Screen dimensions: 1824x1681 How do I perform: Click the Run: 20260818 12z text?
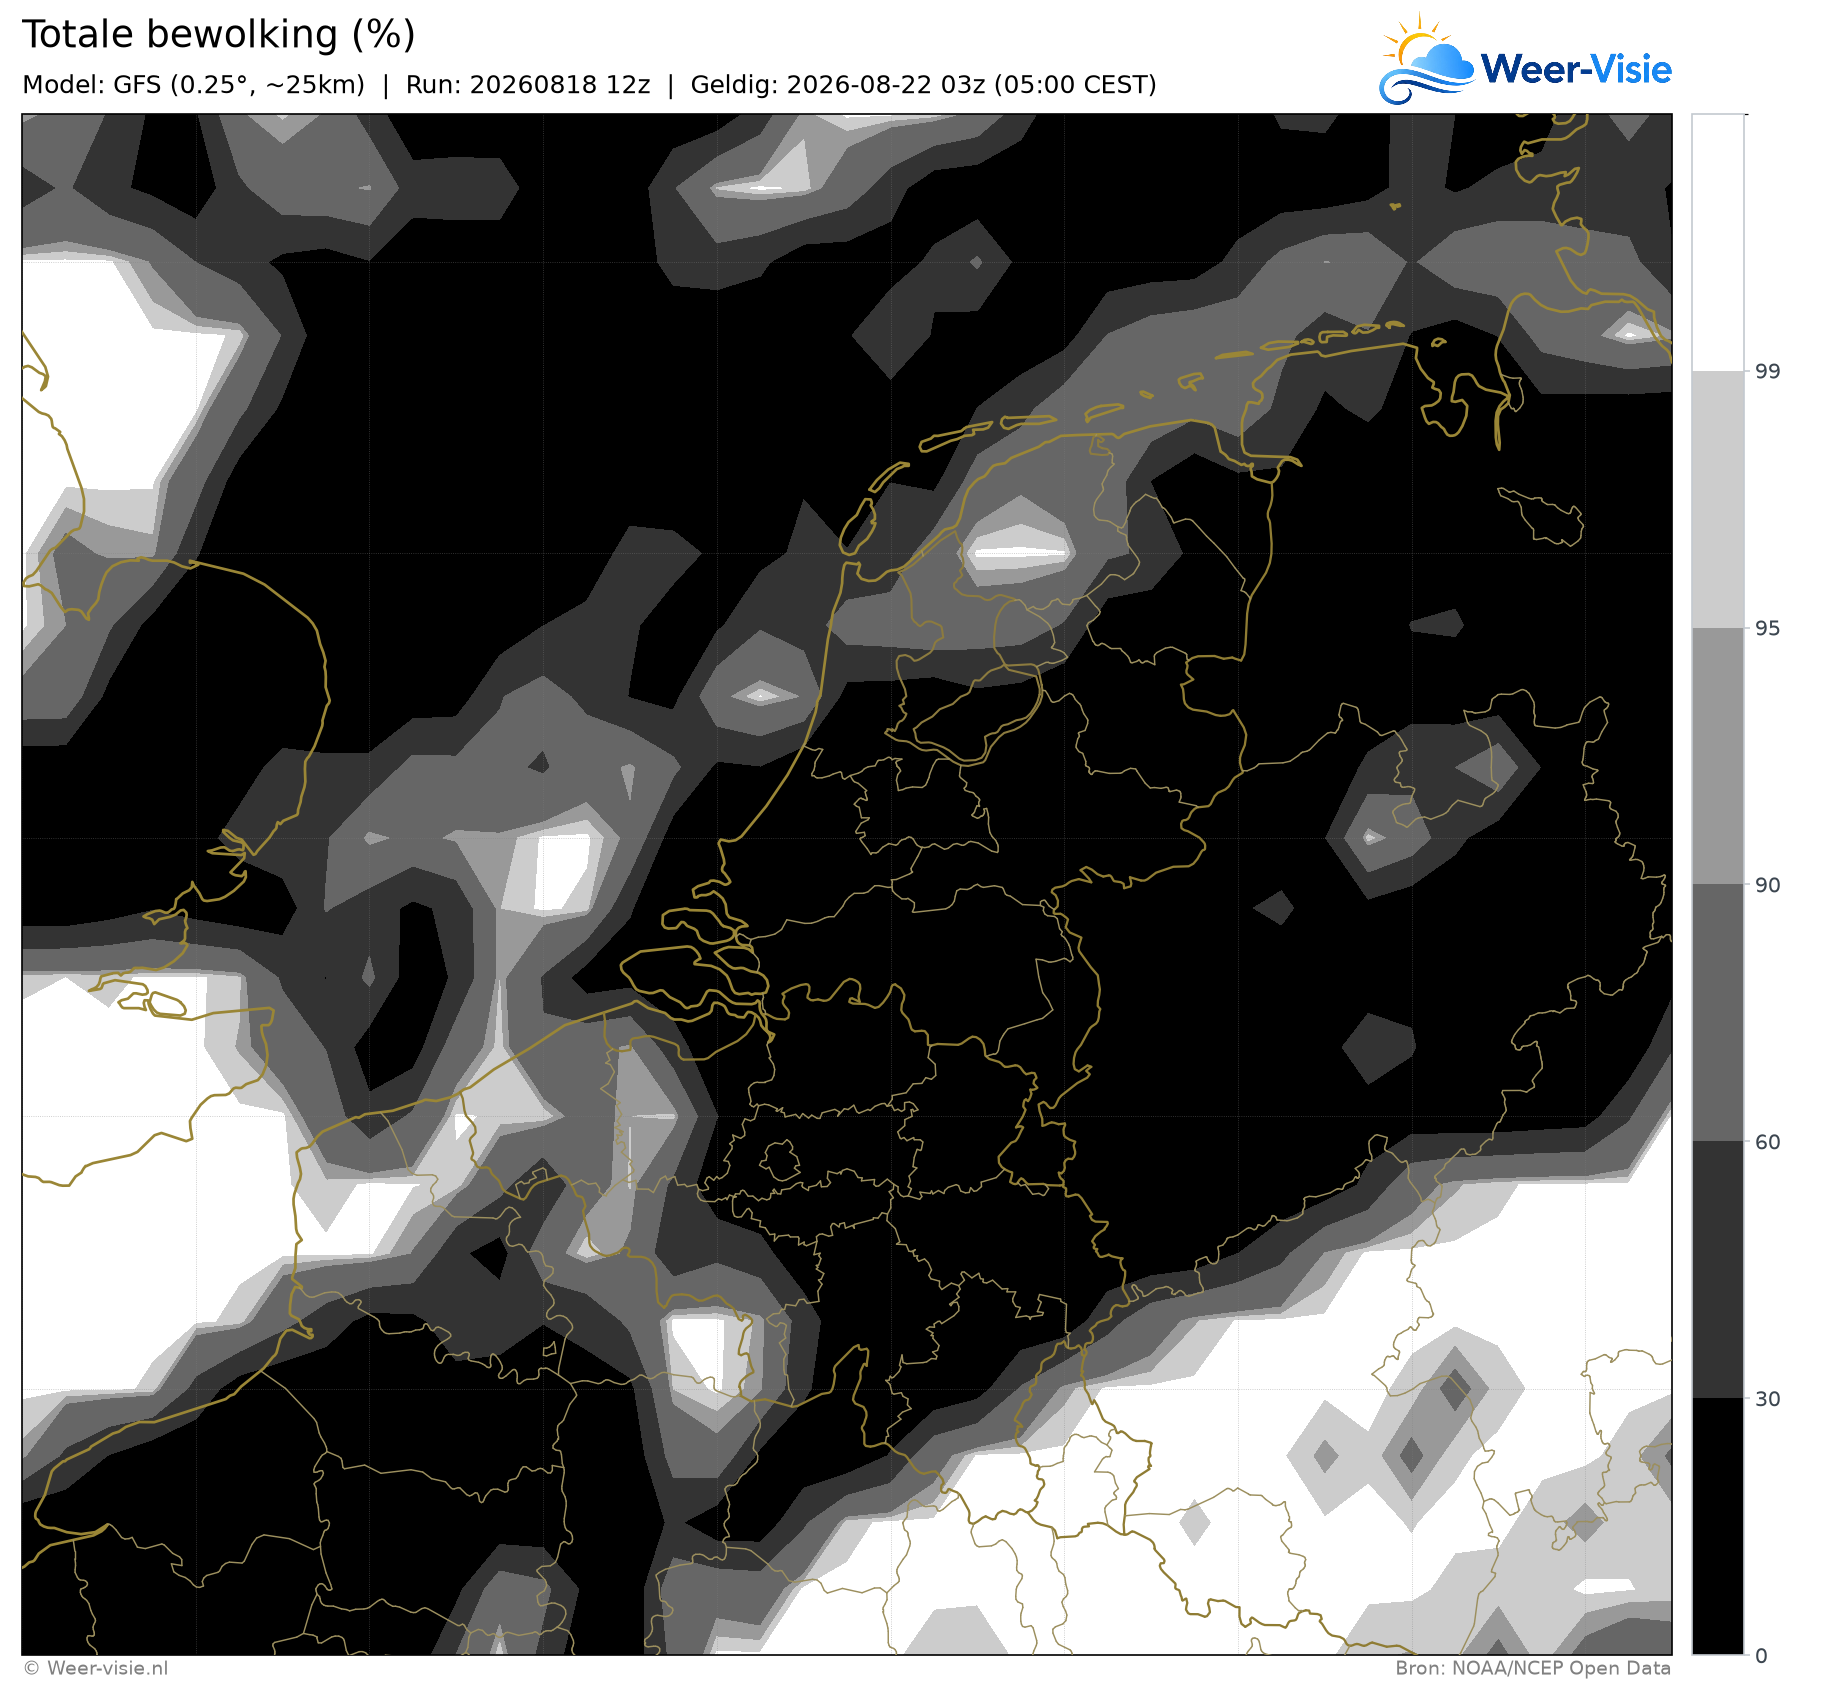[528, 85]
